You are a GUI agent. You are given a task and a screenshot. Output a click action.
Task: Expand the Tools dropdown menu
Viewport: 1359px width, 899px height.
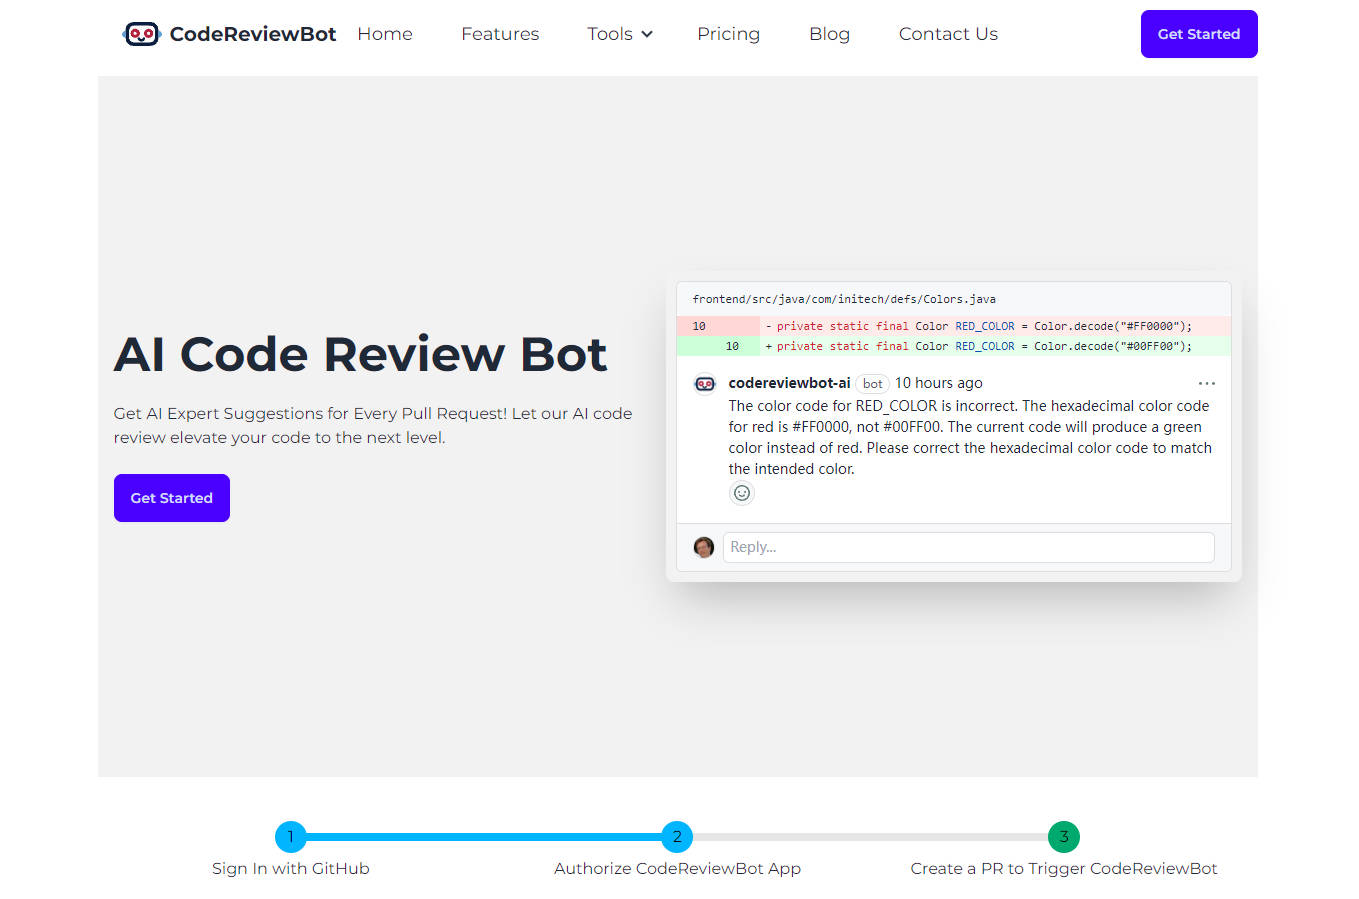tap(620, 34)
